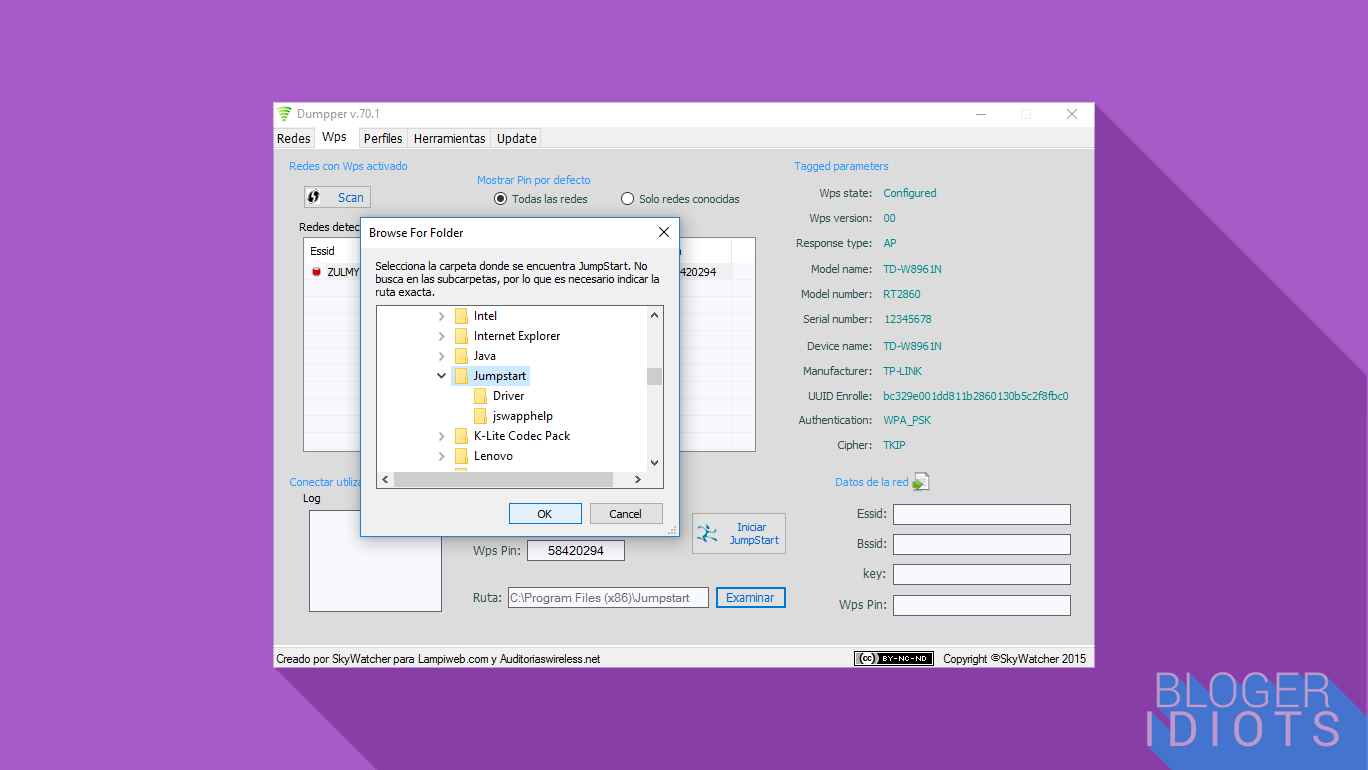
Task: Click the Authentication value WPA_PSK
Action: click(x=907, y=420)
